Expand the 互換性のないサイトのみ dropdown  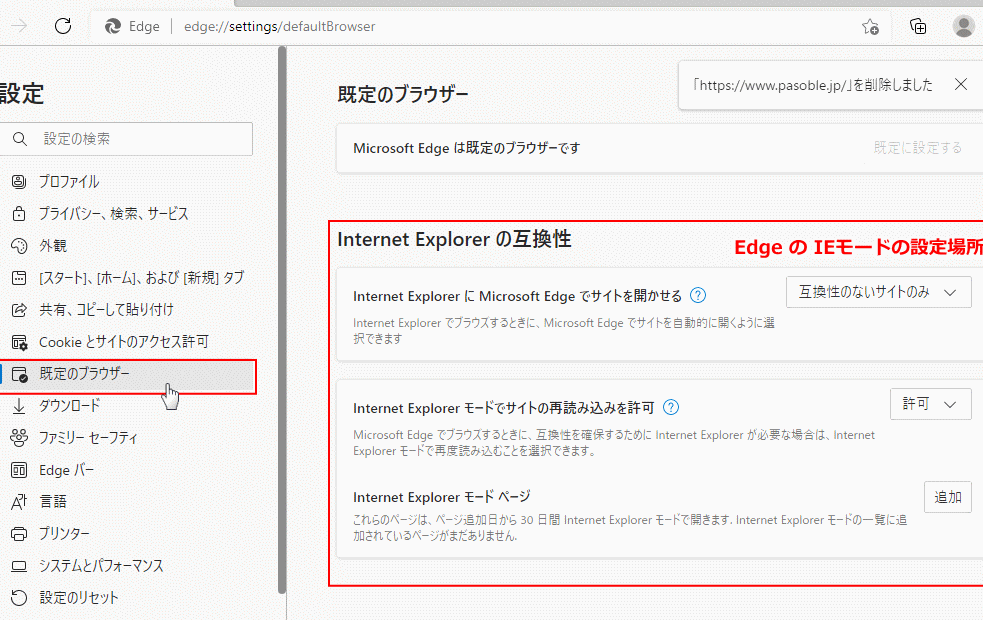point(879,292)
